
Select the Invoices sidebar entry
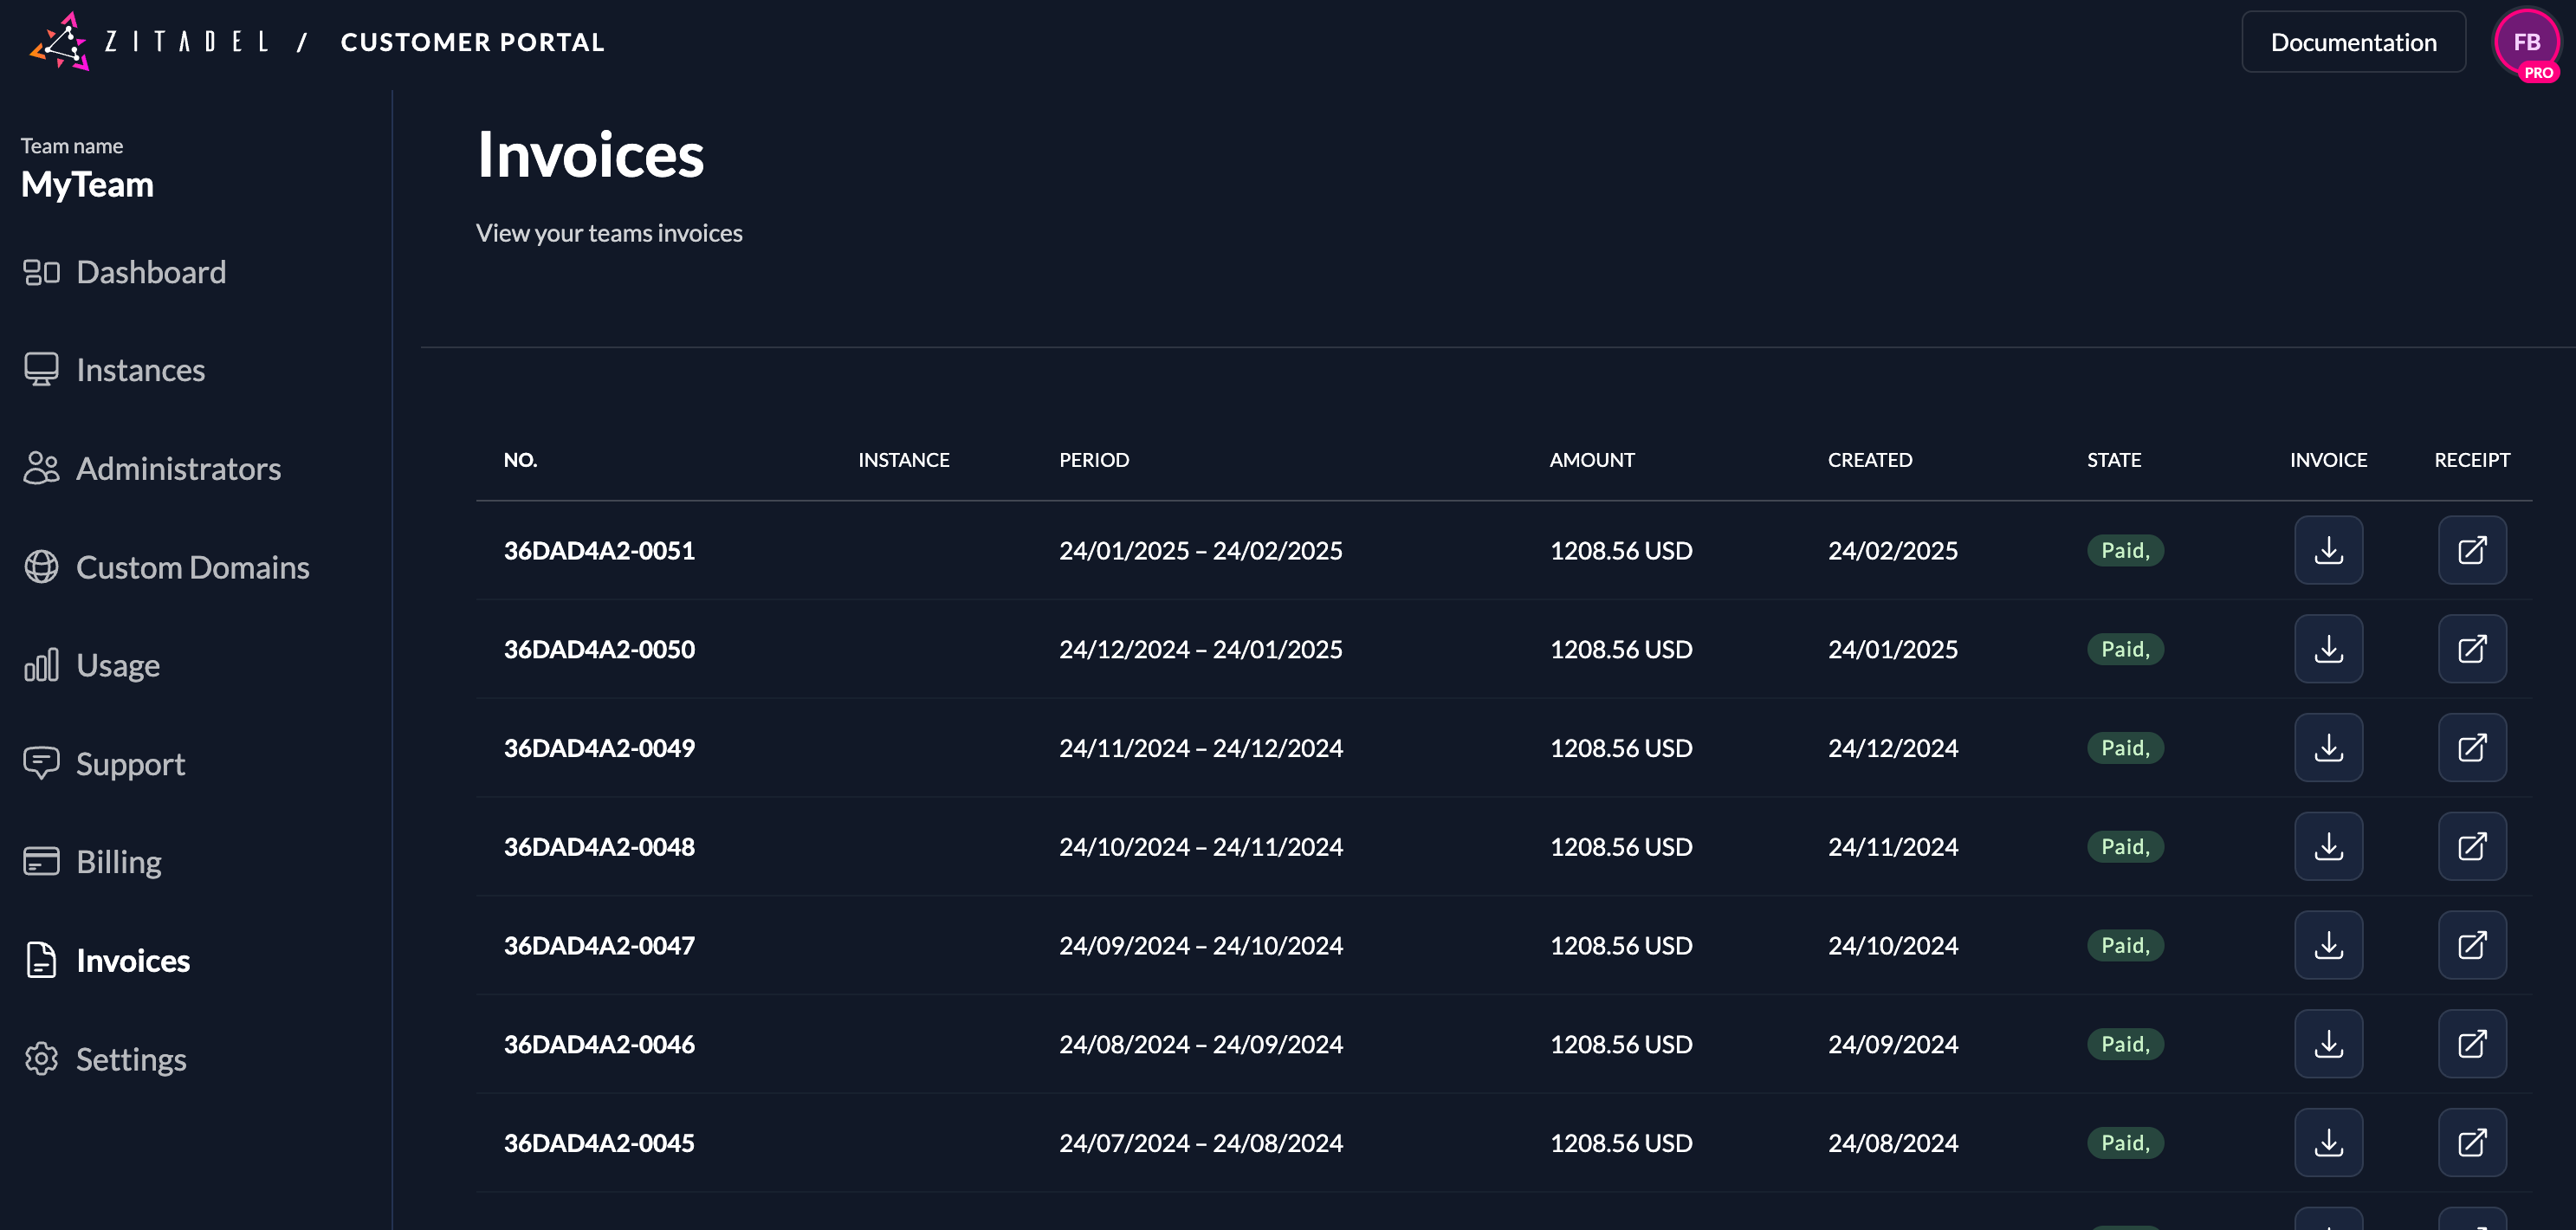point(134,959)
